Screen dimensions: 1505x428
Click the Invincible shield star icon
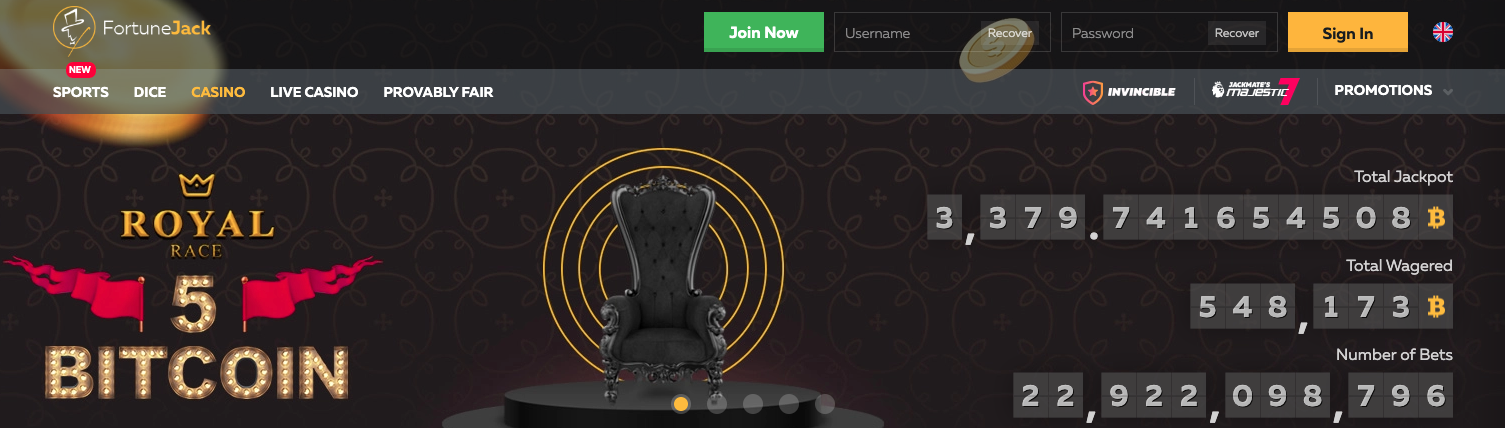(1093, 92)
